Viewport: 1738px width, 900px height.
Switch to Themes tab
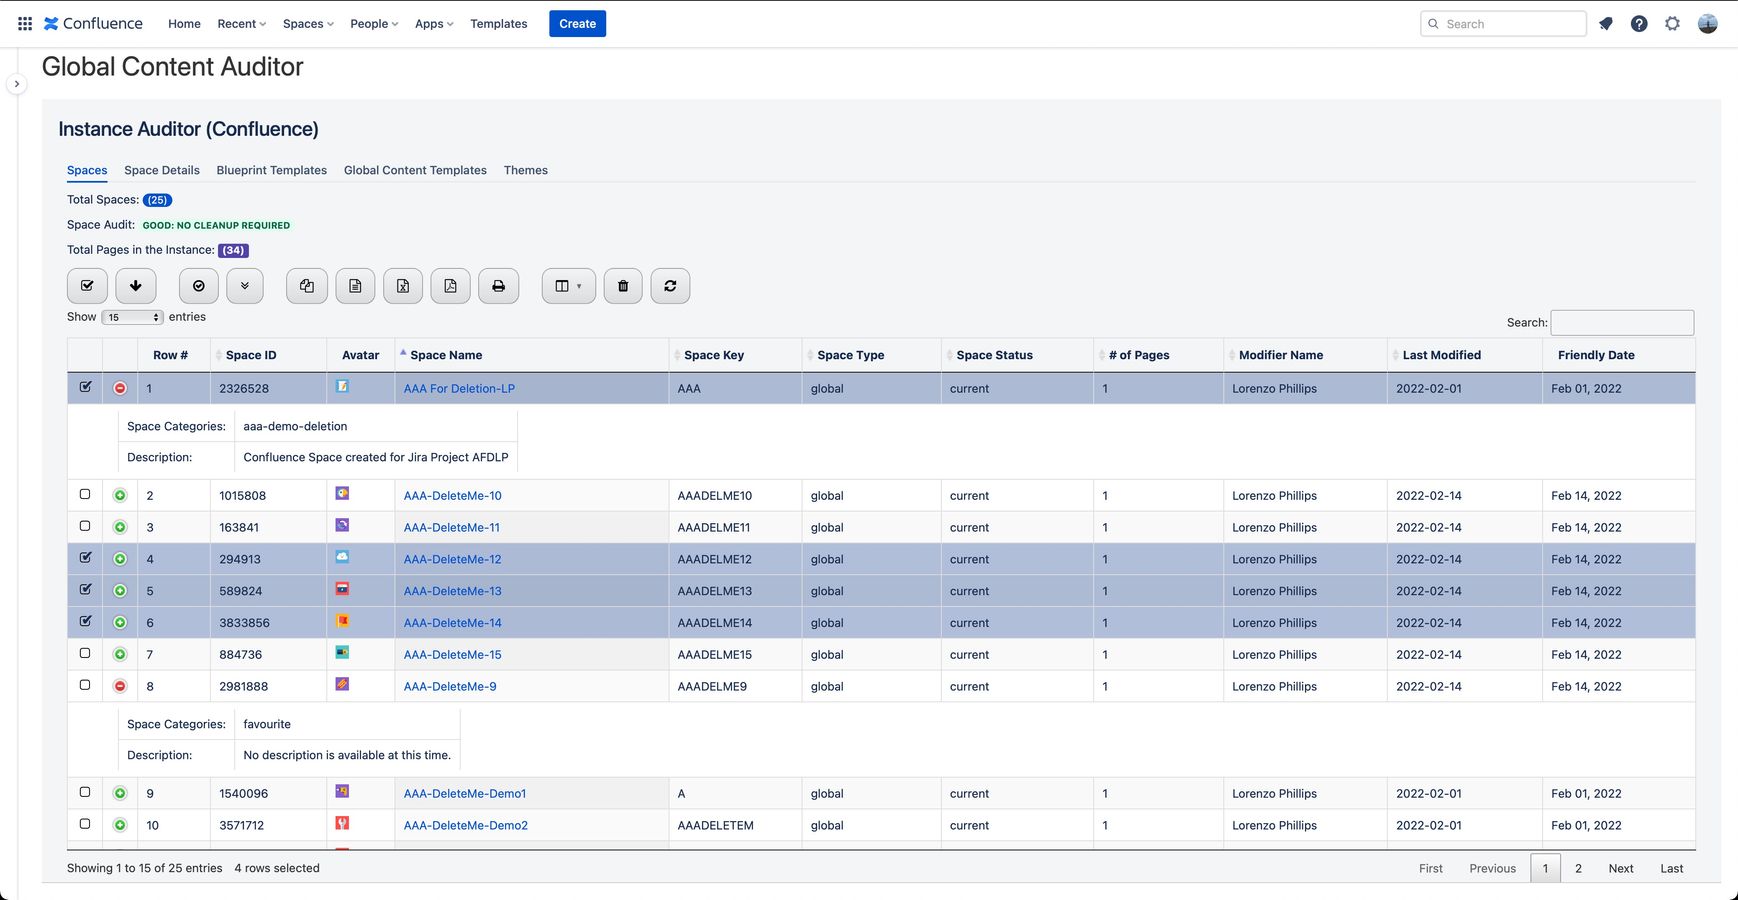pos(526,170)
